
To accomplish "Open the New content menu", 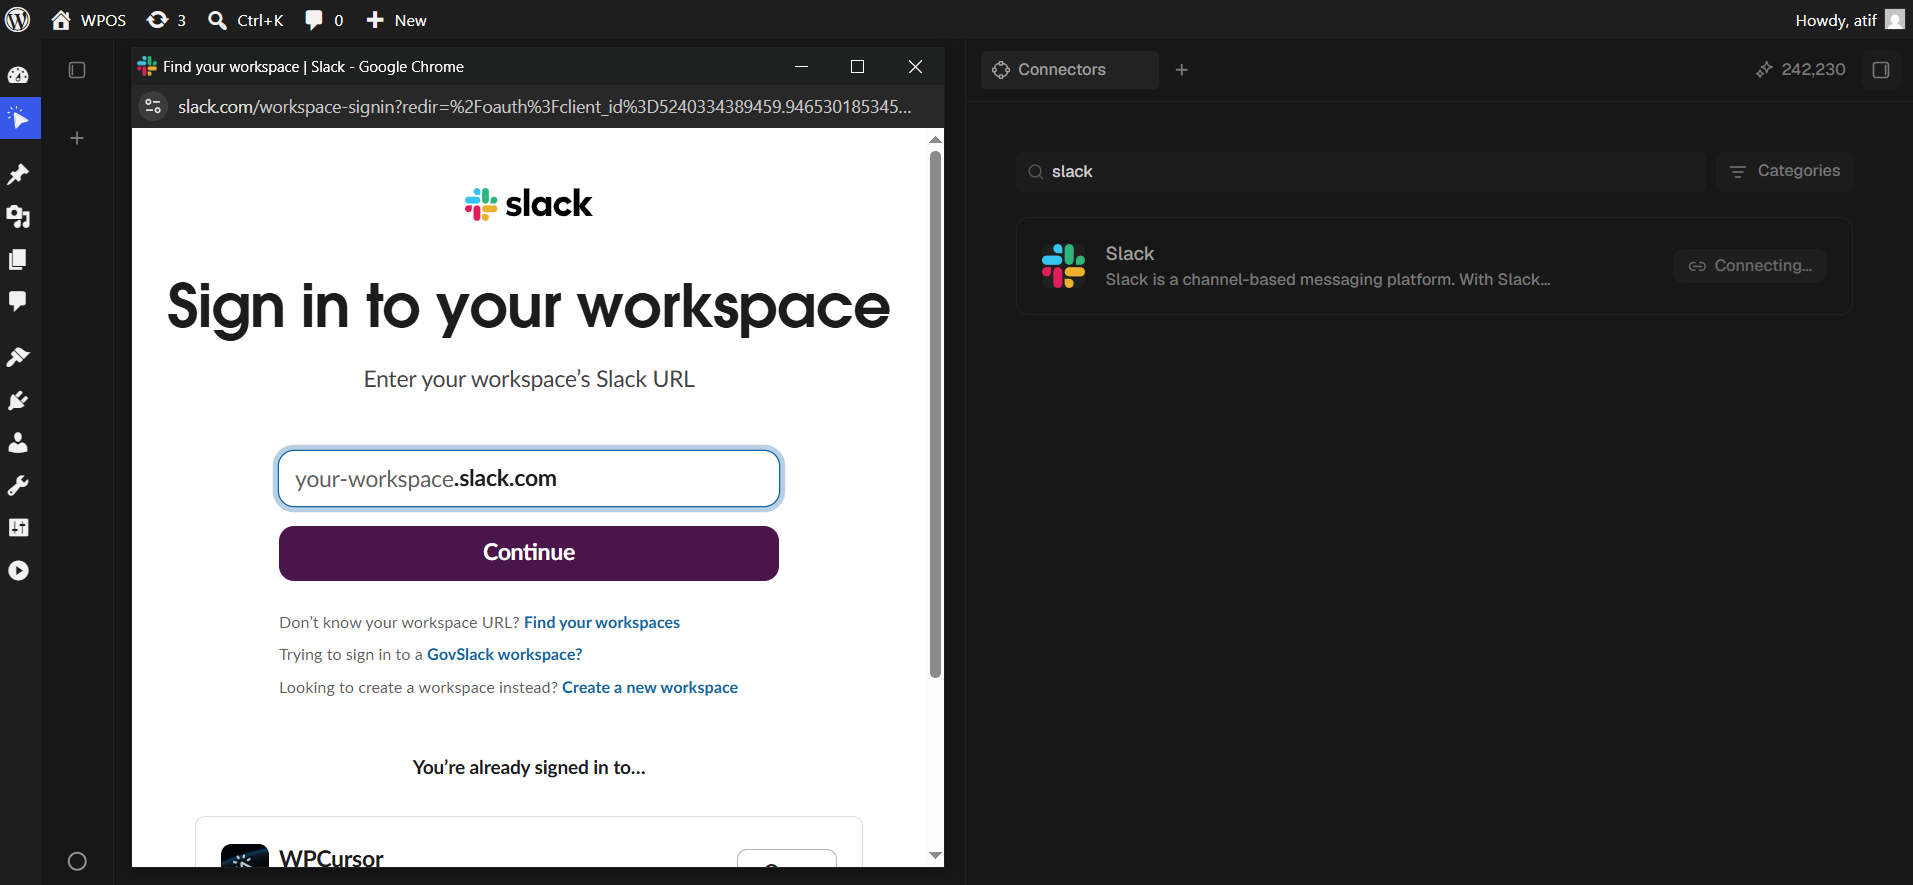I will [396, 20].
